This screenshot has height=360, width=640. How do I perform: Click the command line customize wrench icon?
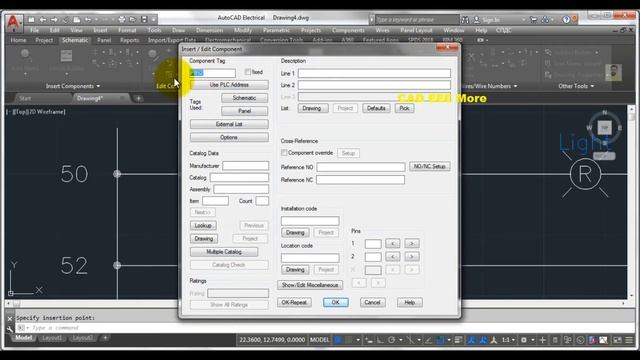pyautogui.click(x=10, y=329)
